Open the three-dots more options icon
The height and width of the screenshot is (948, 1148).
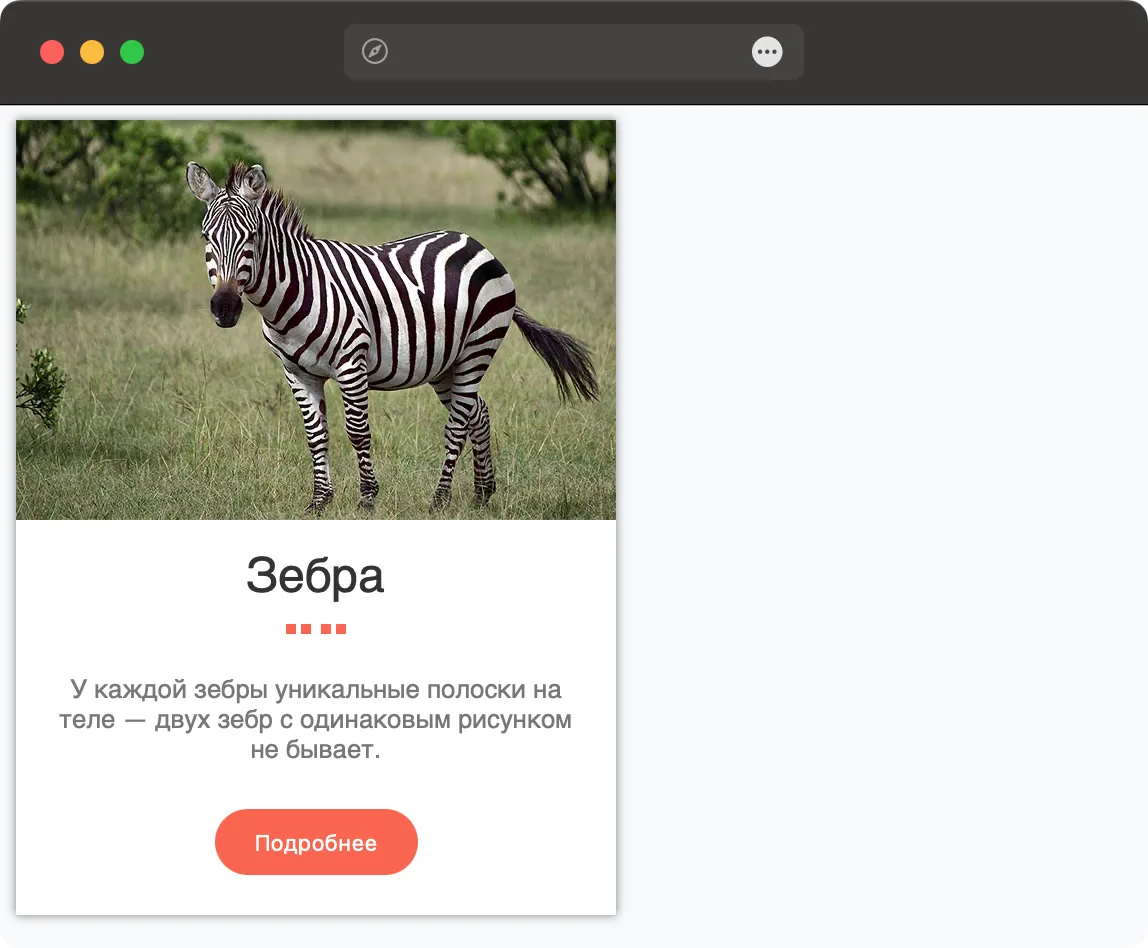coord(767,51)
